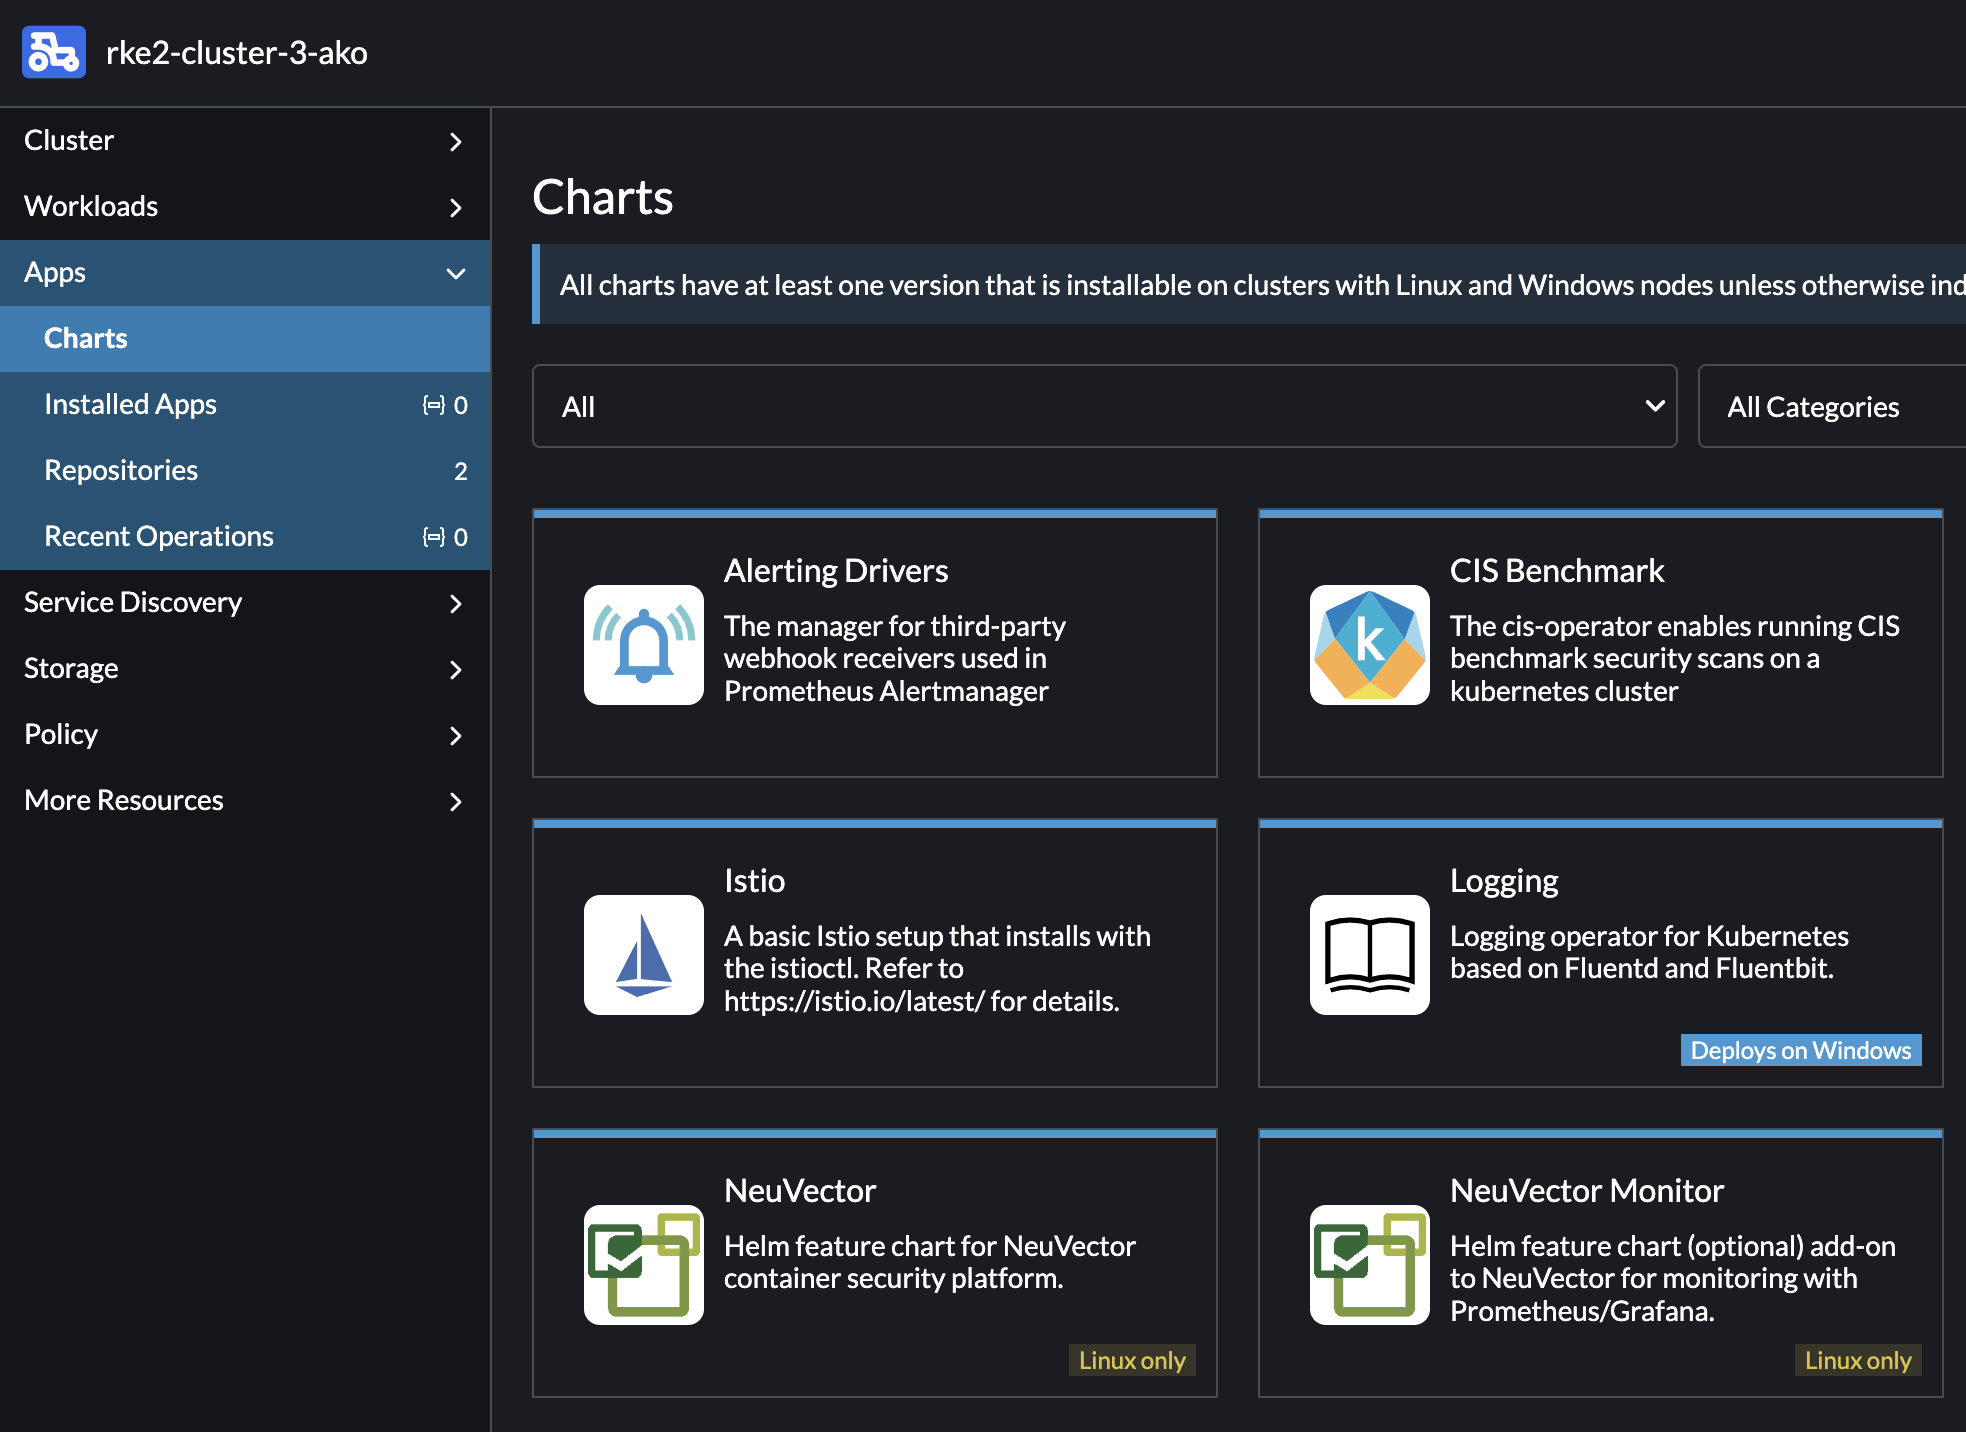The width and height of the screenshot is (1966, 1432).
Task: Click the Istio description text
Action: click(937, 968)
